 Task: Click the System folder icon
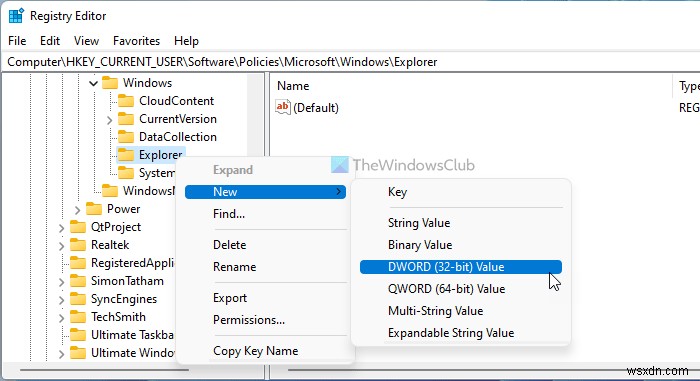click(126, 173)
